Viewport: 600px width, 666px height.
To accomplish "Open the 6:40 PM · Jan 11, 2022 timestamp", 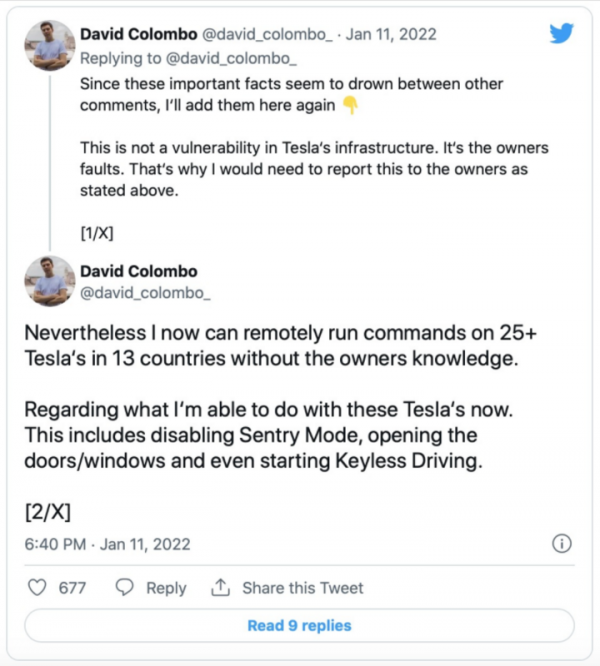I will (x=107, y=545).
